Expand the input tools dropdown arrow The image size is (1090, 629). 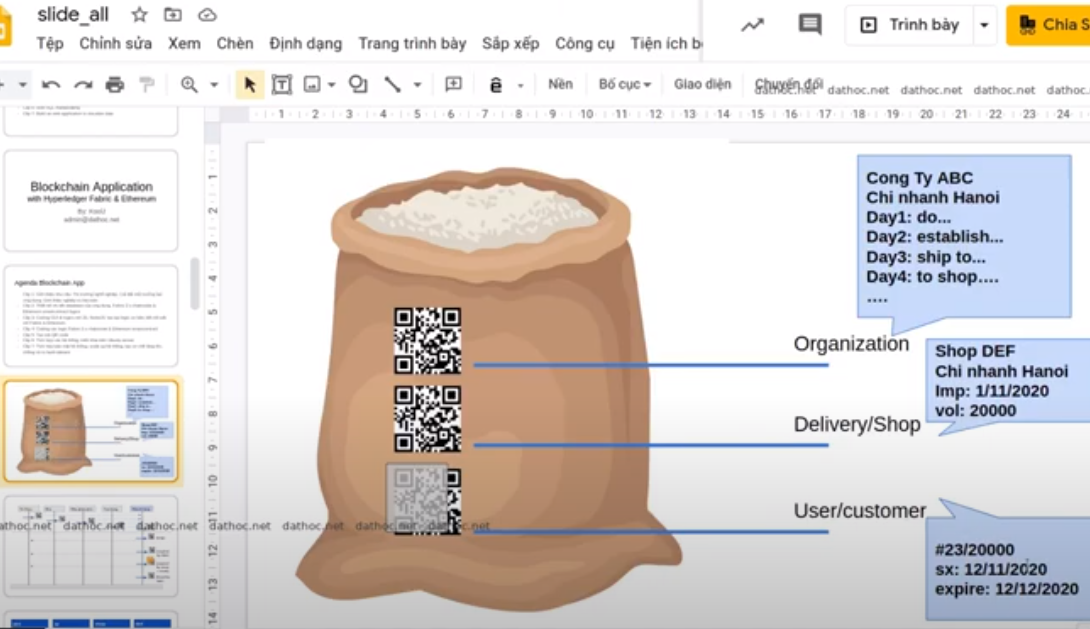520,85
